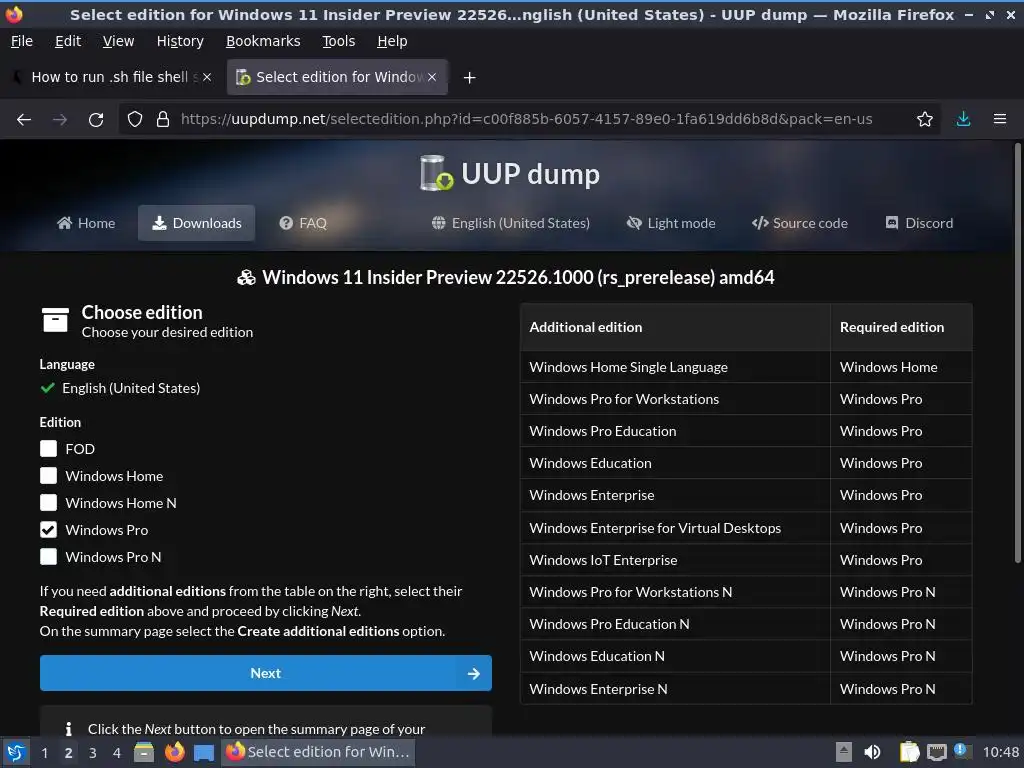Launch file manager from taskbar

[x=144, y=752]
